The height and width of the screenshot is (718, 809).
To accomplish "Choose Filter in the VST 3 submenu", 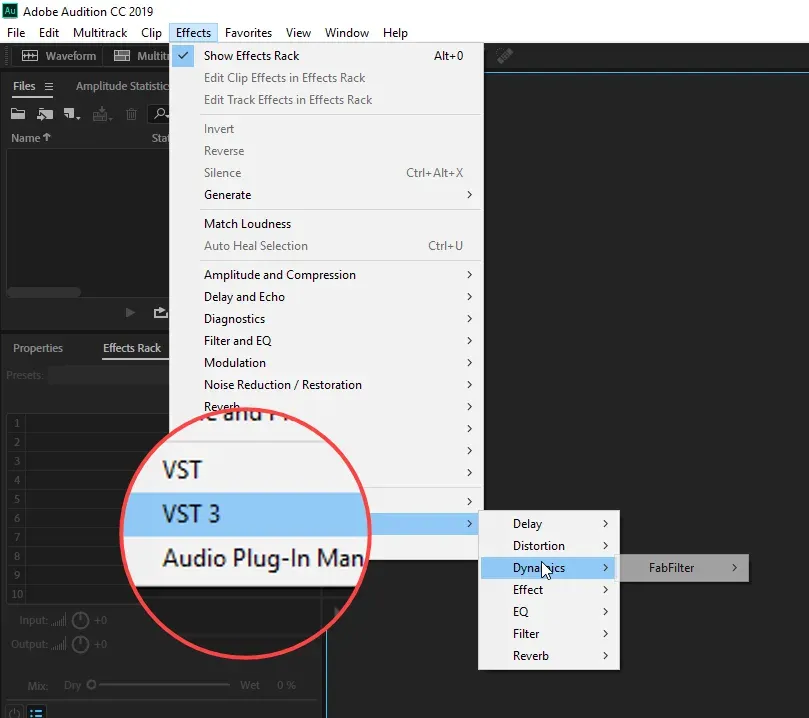I will 549,634.
